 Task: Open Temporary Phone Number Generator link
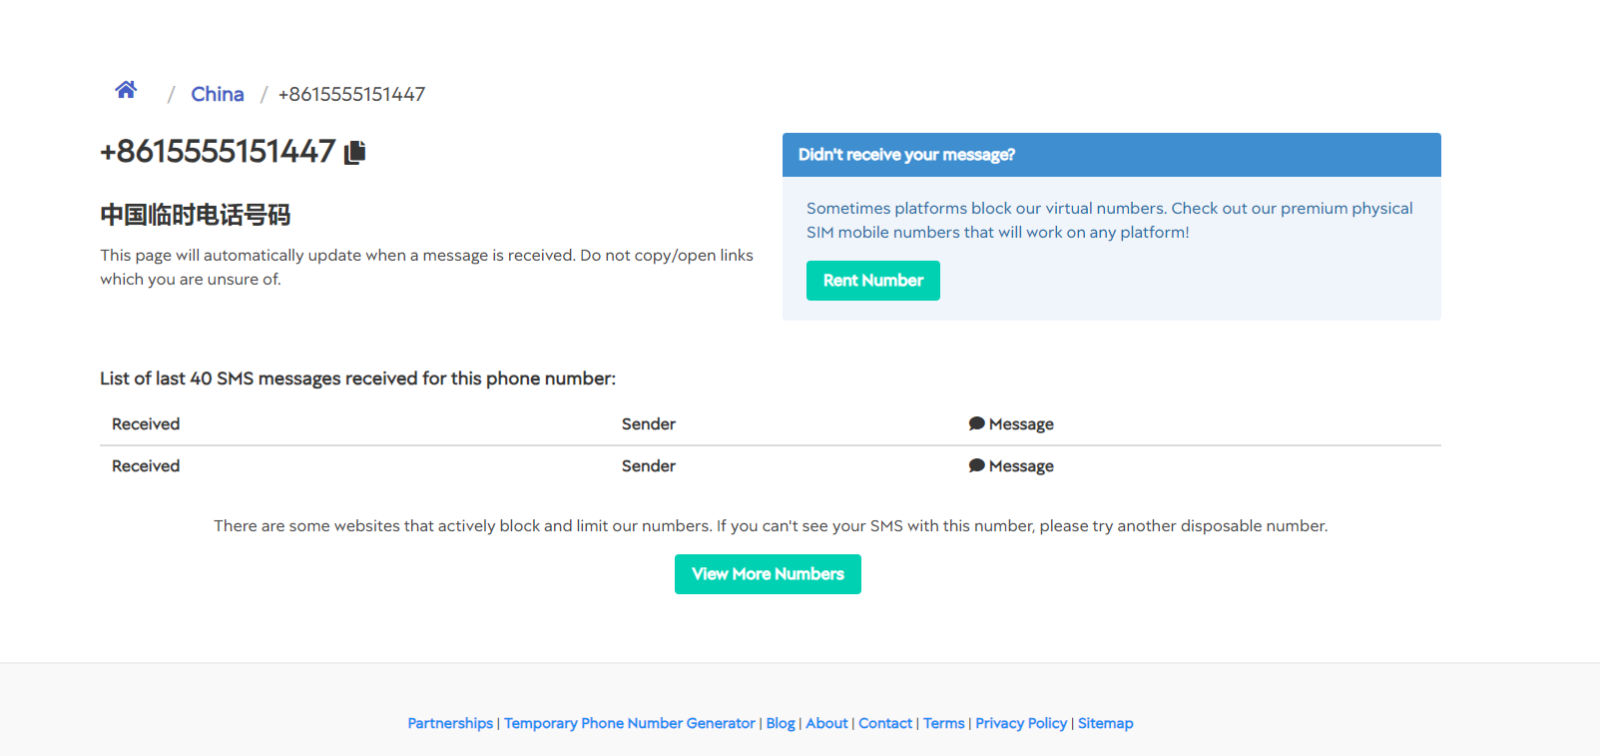pyautogui.click(x=629, y=723)
